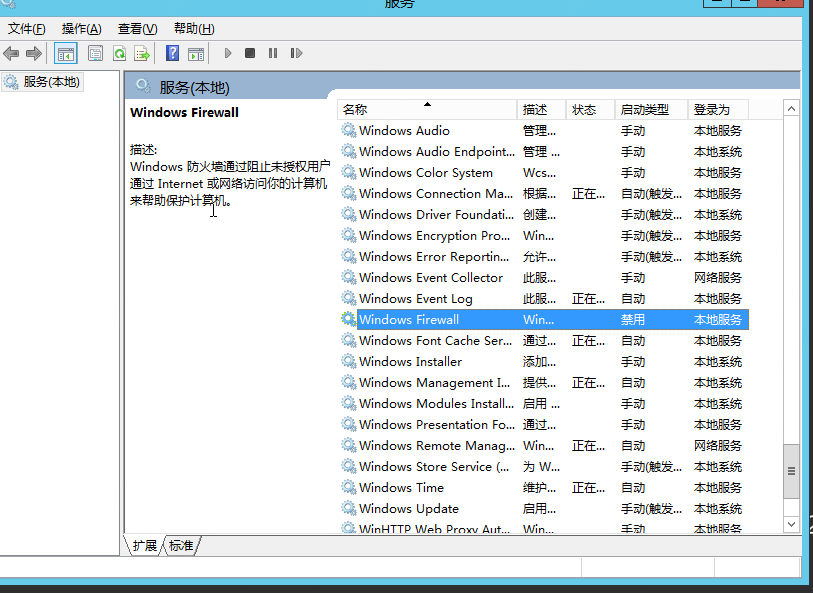Image resolution: width=813 pixels, height=593 pixels.
Task: Select the Windows Audio service
Action: pyautogui.click(x=544, y=131)
